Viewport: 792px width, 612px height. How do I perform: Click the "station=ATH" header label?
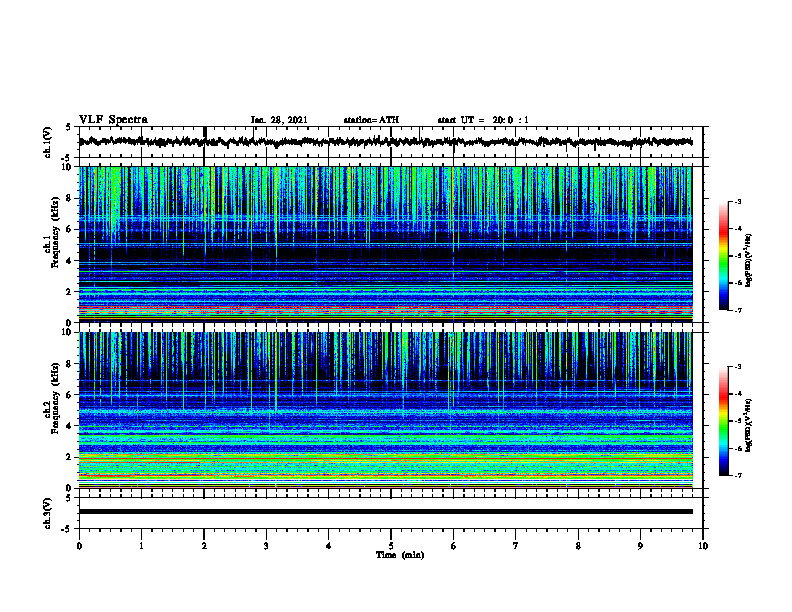click(x=371, y=120)
